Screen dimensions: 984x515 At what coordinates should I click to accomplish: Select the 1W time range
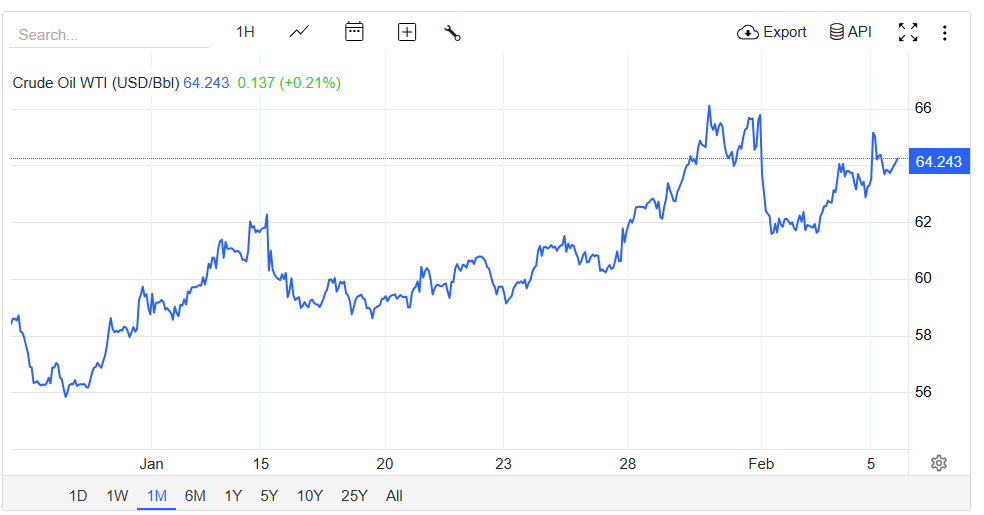click(x=117, y=496)
